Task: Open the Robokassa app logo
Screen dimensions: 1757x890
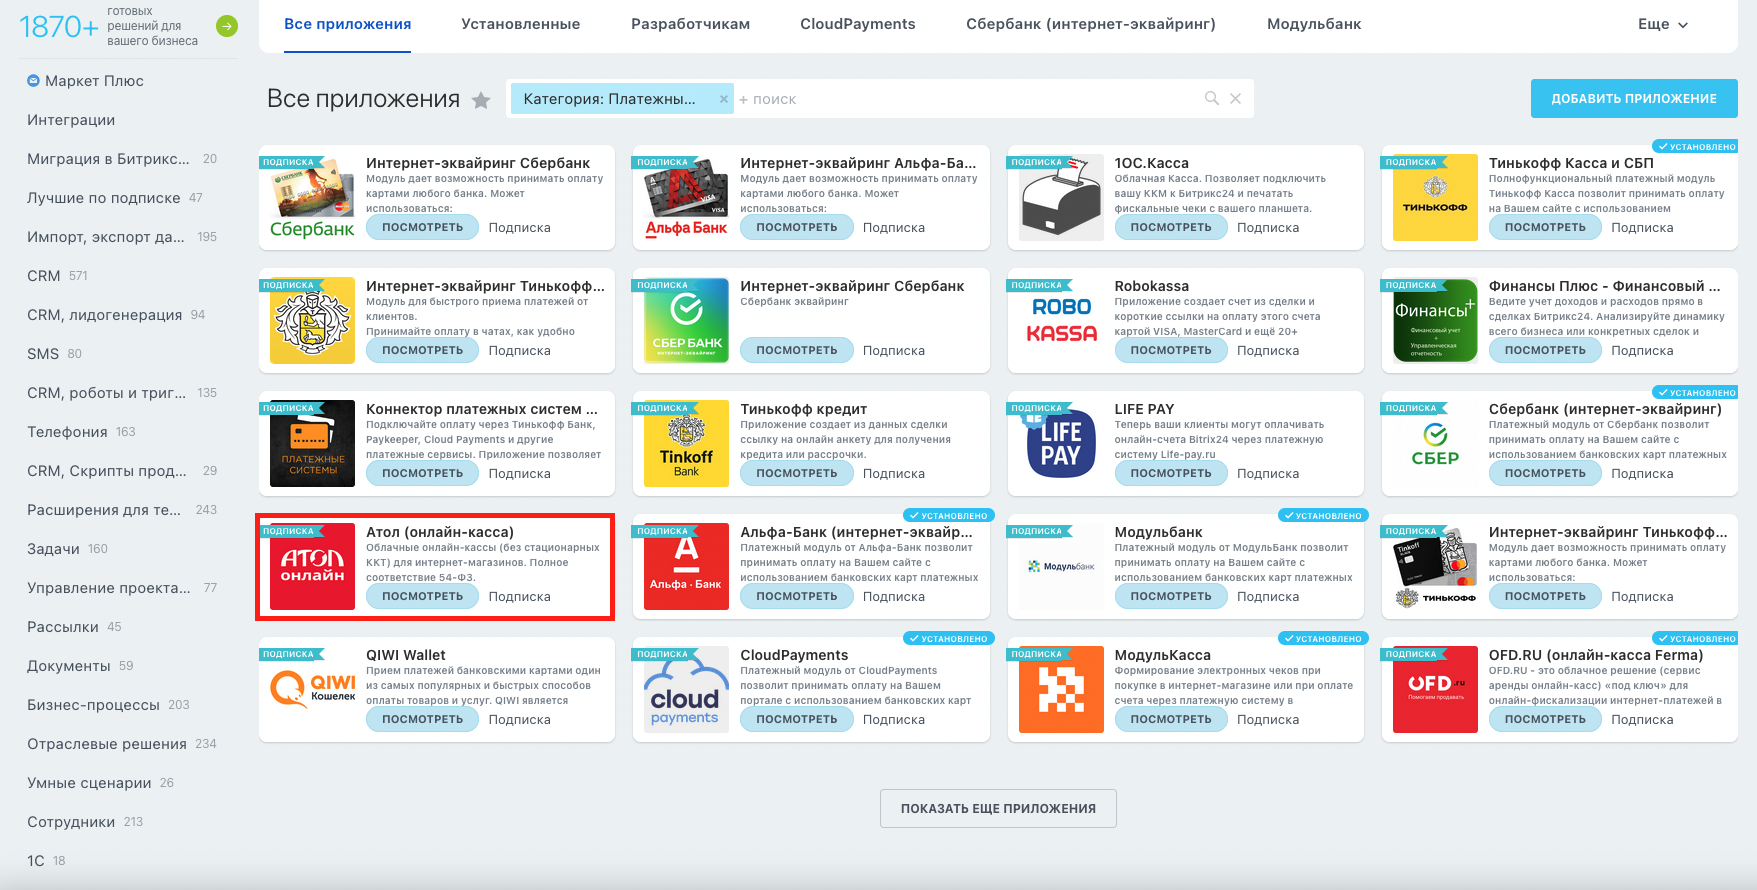Action: pos(1061,320)
